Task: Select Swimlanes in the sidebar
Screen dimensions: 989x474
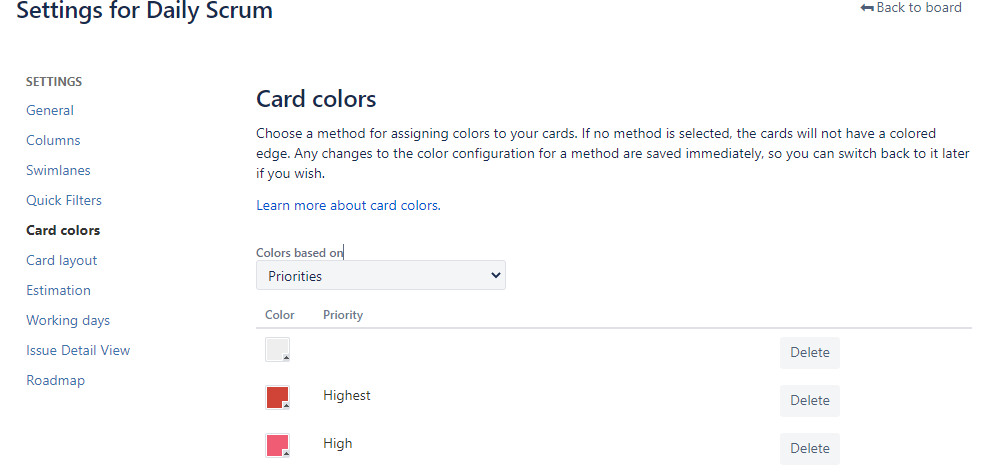Action: [x=58, y=170]
